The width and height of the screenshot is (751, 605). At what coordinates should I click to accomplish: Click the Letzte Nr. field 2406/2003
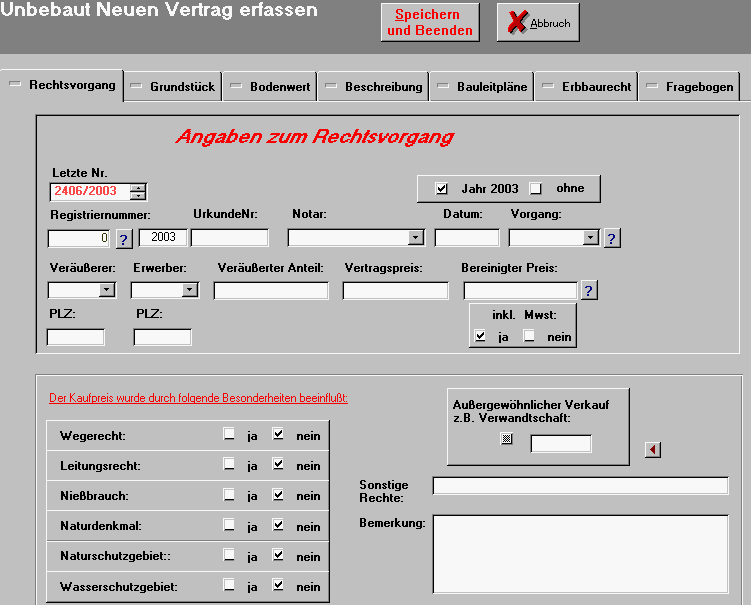(x=90, y=192)
